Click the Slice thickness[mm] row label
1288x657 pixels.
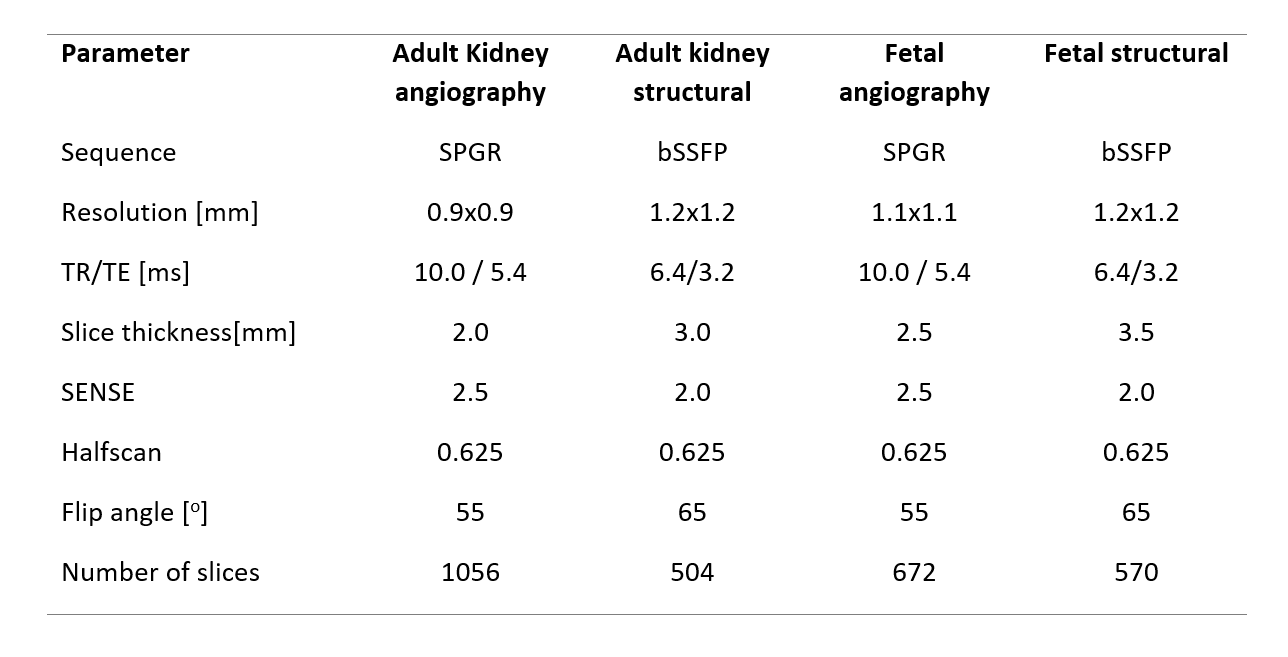tap(178, 333)
